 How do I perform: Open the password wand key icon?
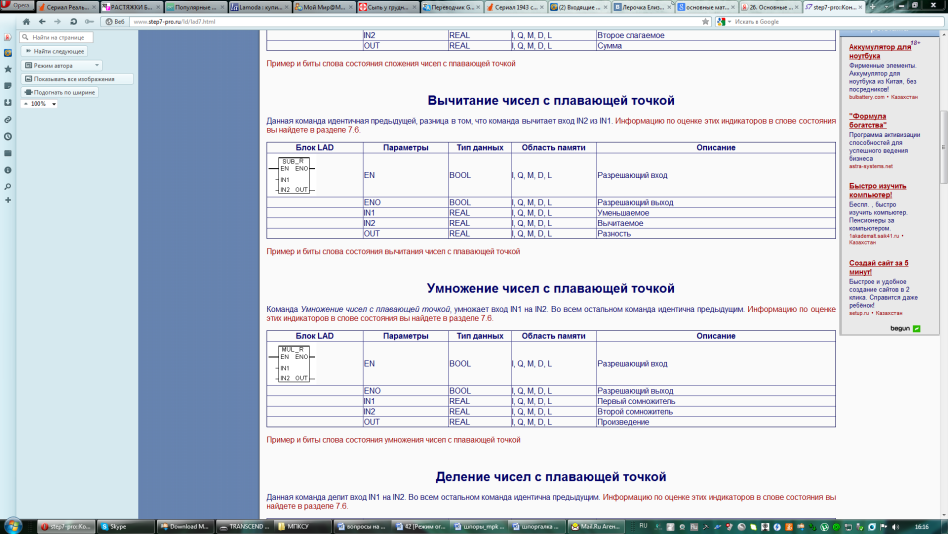tap(89, 22)
